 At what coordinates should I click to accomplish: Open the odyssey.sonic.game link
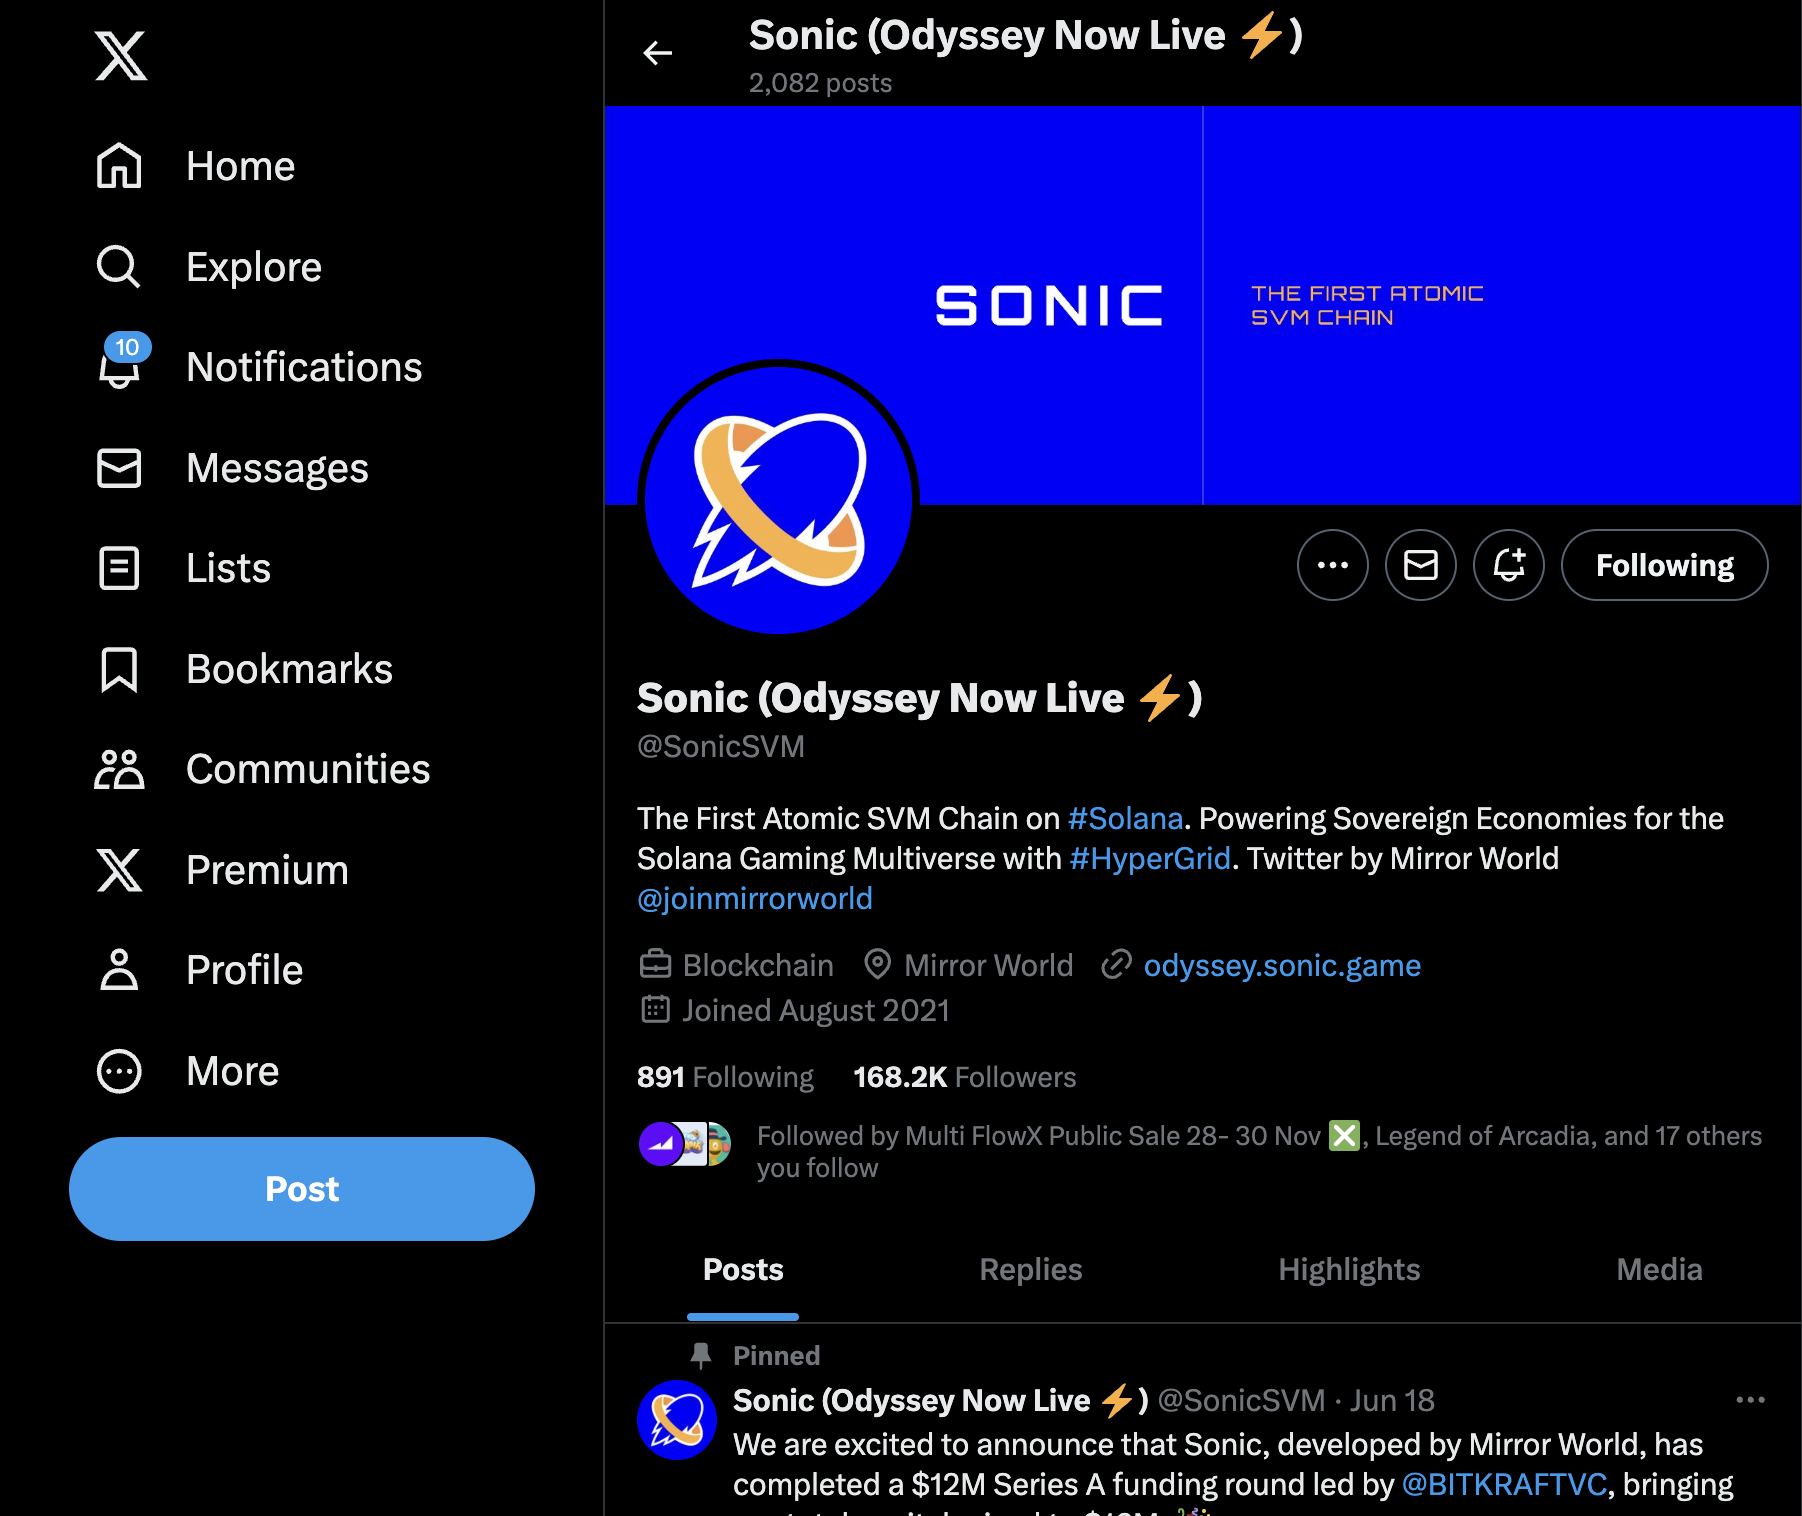coord(1282,965)
